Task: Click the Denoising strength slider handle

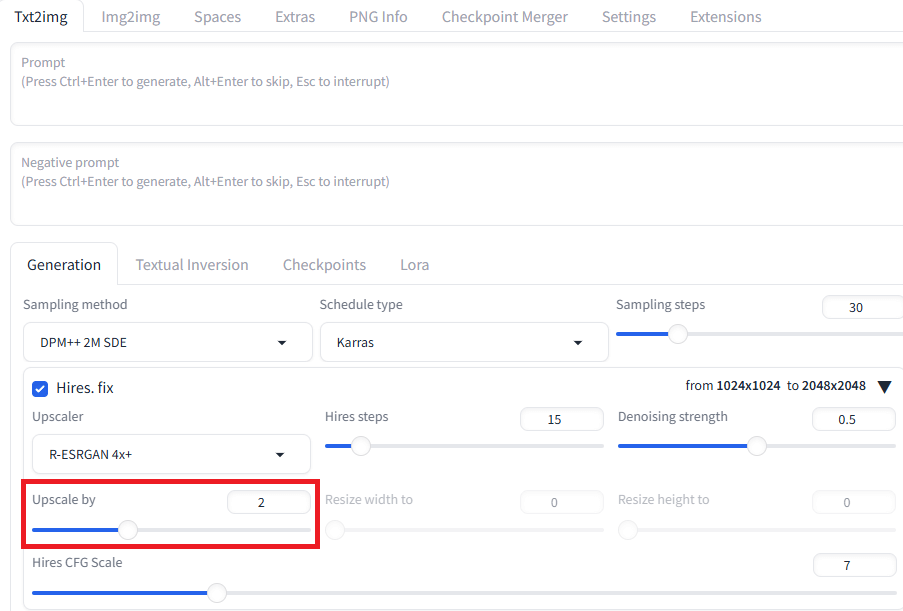Action: (x=757, y=446)
